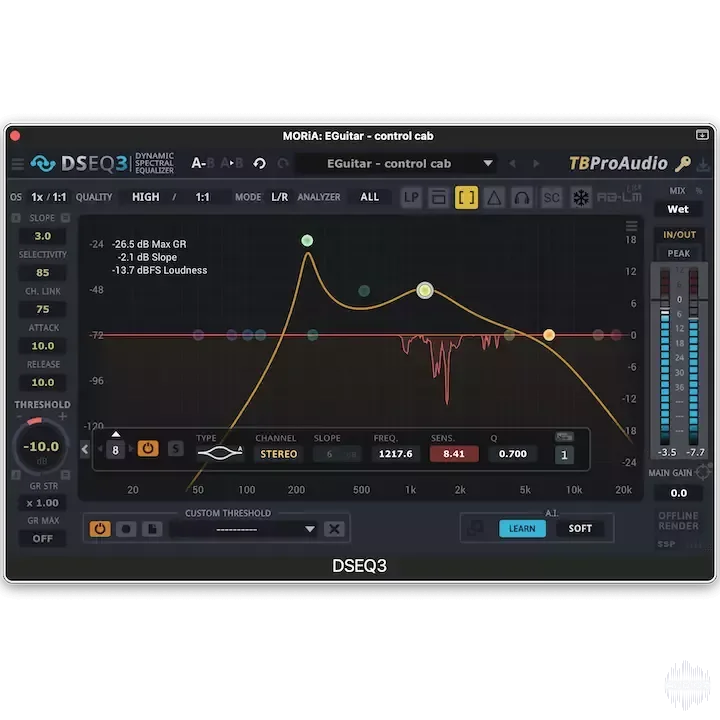Go to the next preset arrow
Screen dimensions: 720x720
pyautogui.click(x=535, y=163)
